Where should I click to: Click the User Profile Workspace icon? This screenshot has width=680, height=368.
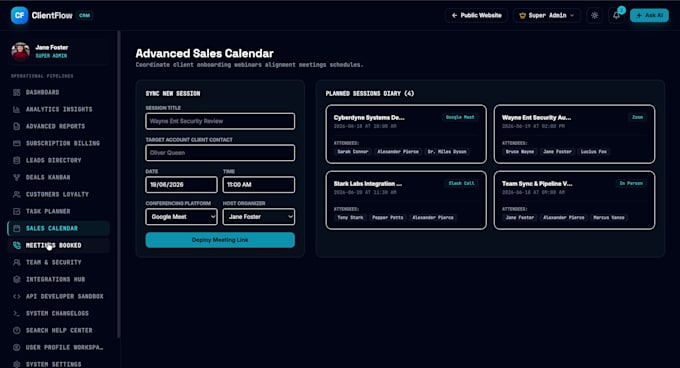tap(16, 347)
